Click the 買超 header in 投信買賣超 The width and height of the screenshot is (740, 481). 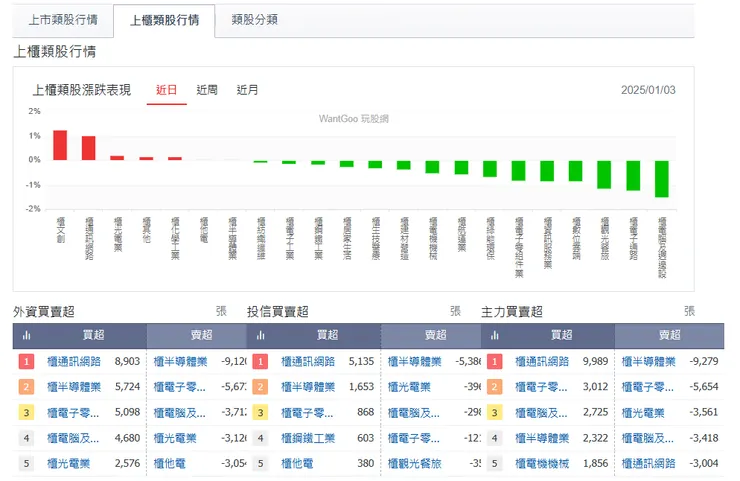coord(328,335)
